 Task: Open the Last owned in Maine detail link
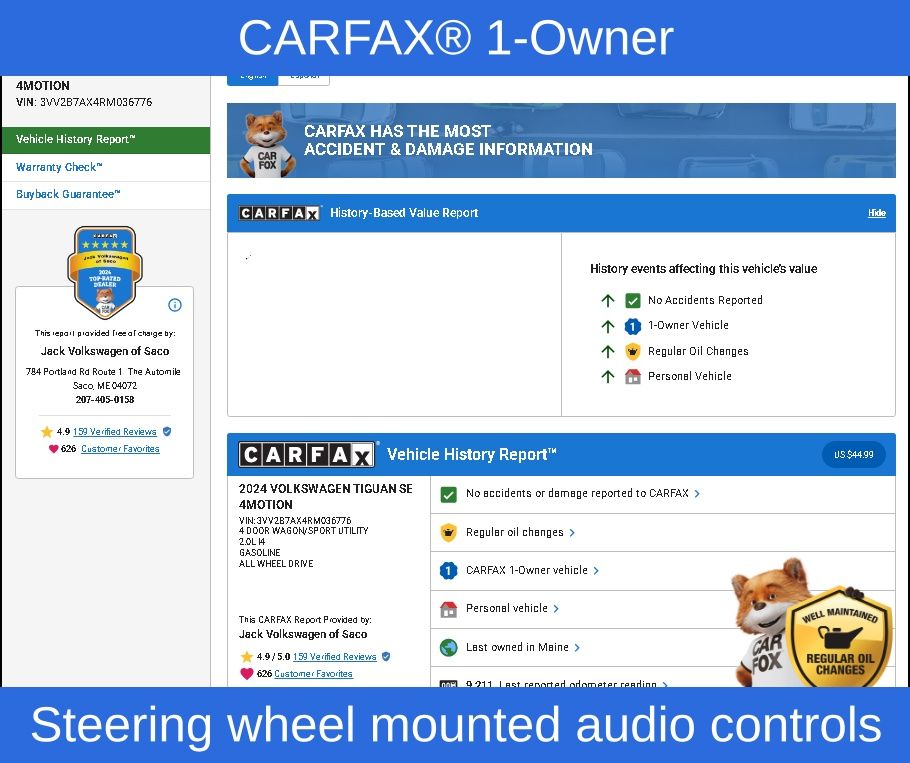517,648
